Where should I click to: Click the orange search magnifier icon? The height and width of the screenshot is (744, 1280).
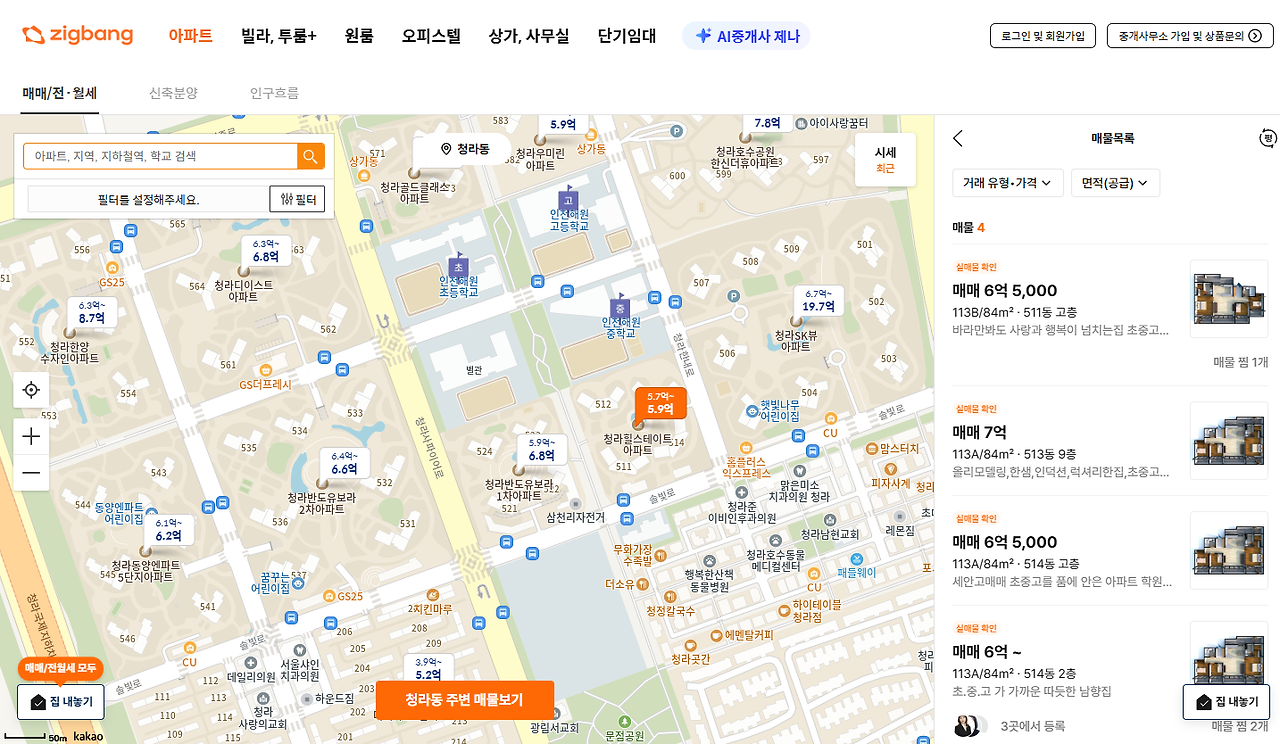(x=311, y=156)
